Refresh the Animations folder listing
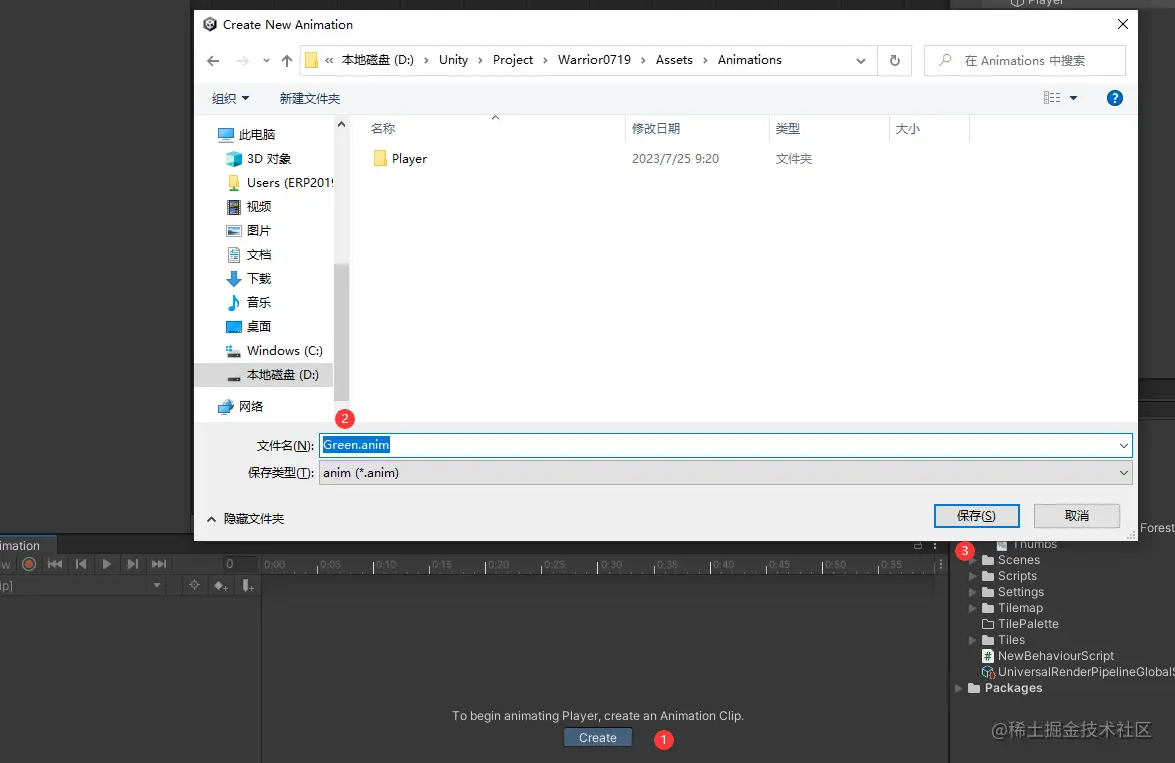This screenshot has height=763, width=1175. [x=895, y=61]
